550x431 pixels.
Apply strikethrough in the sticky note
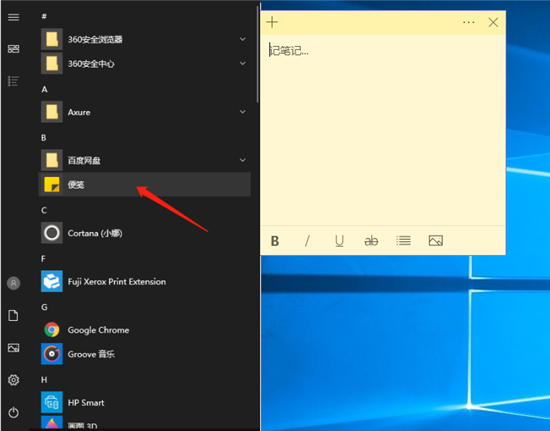click(x=371, y=241)
